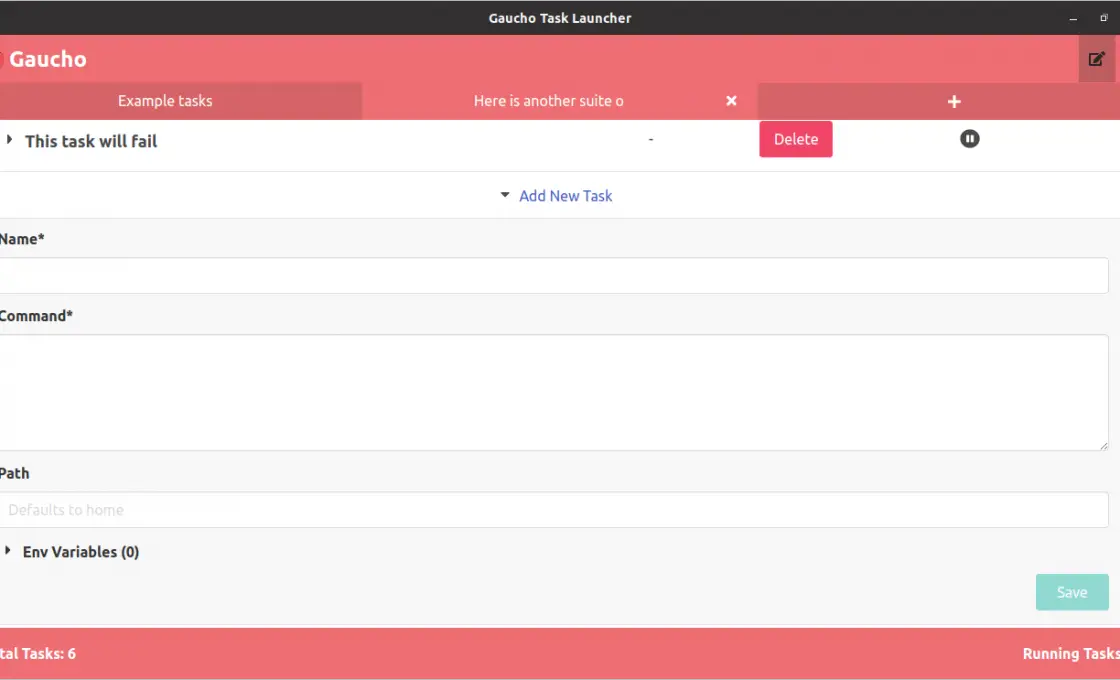
Task: Click the edit pencil icon in header
Action: click(x=1096, y=59)
